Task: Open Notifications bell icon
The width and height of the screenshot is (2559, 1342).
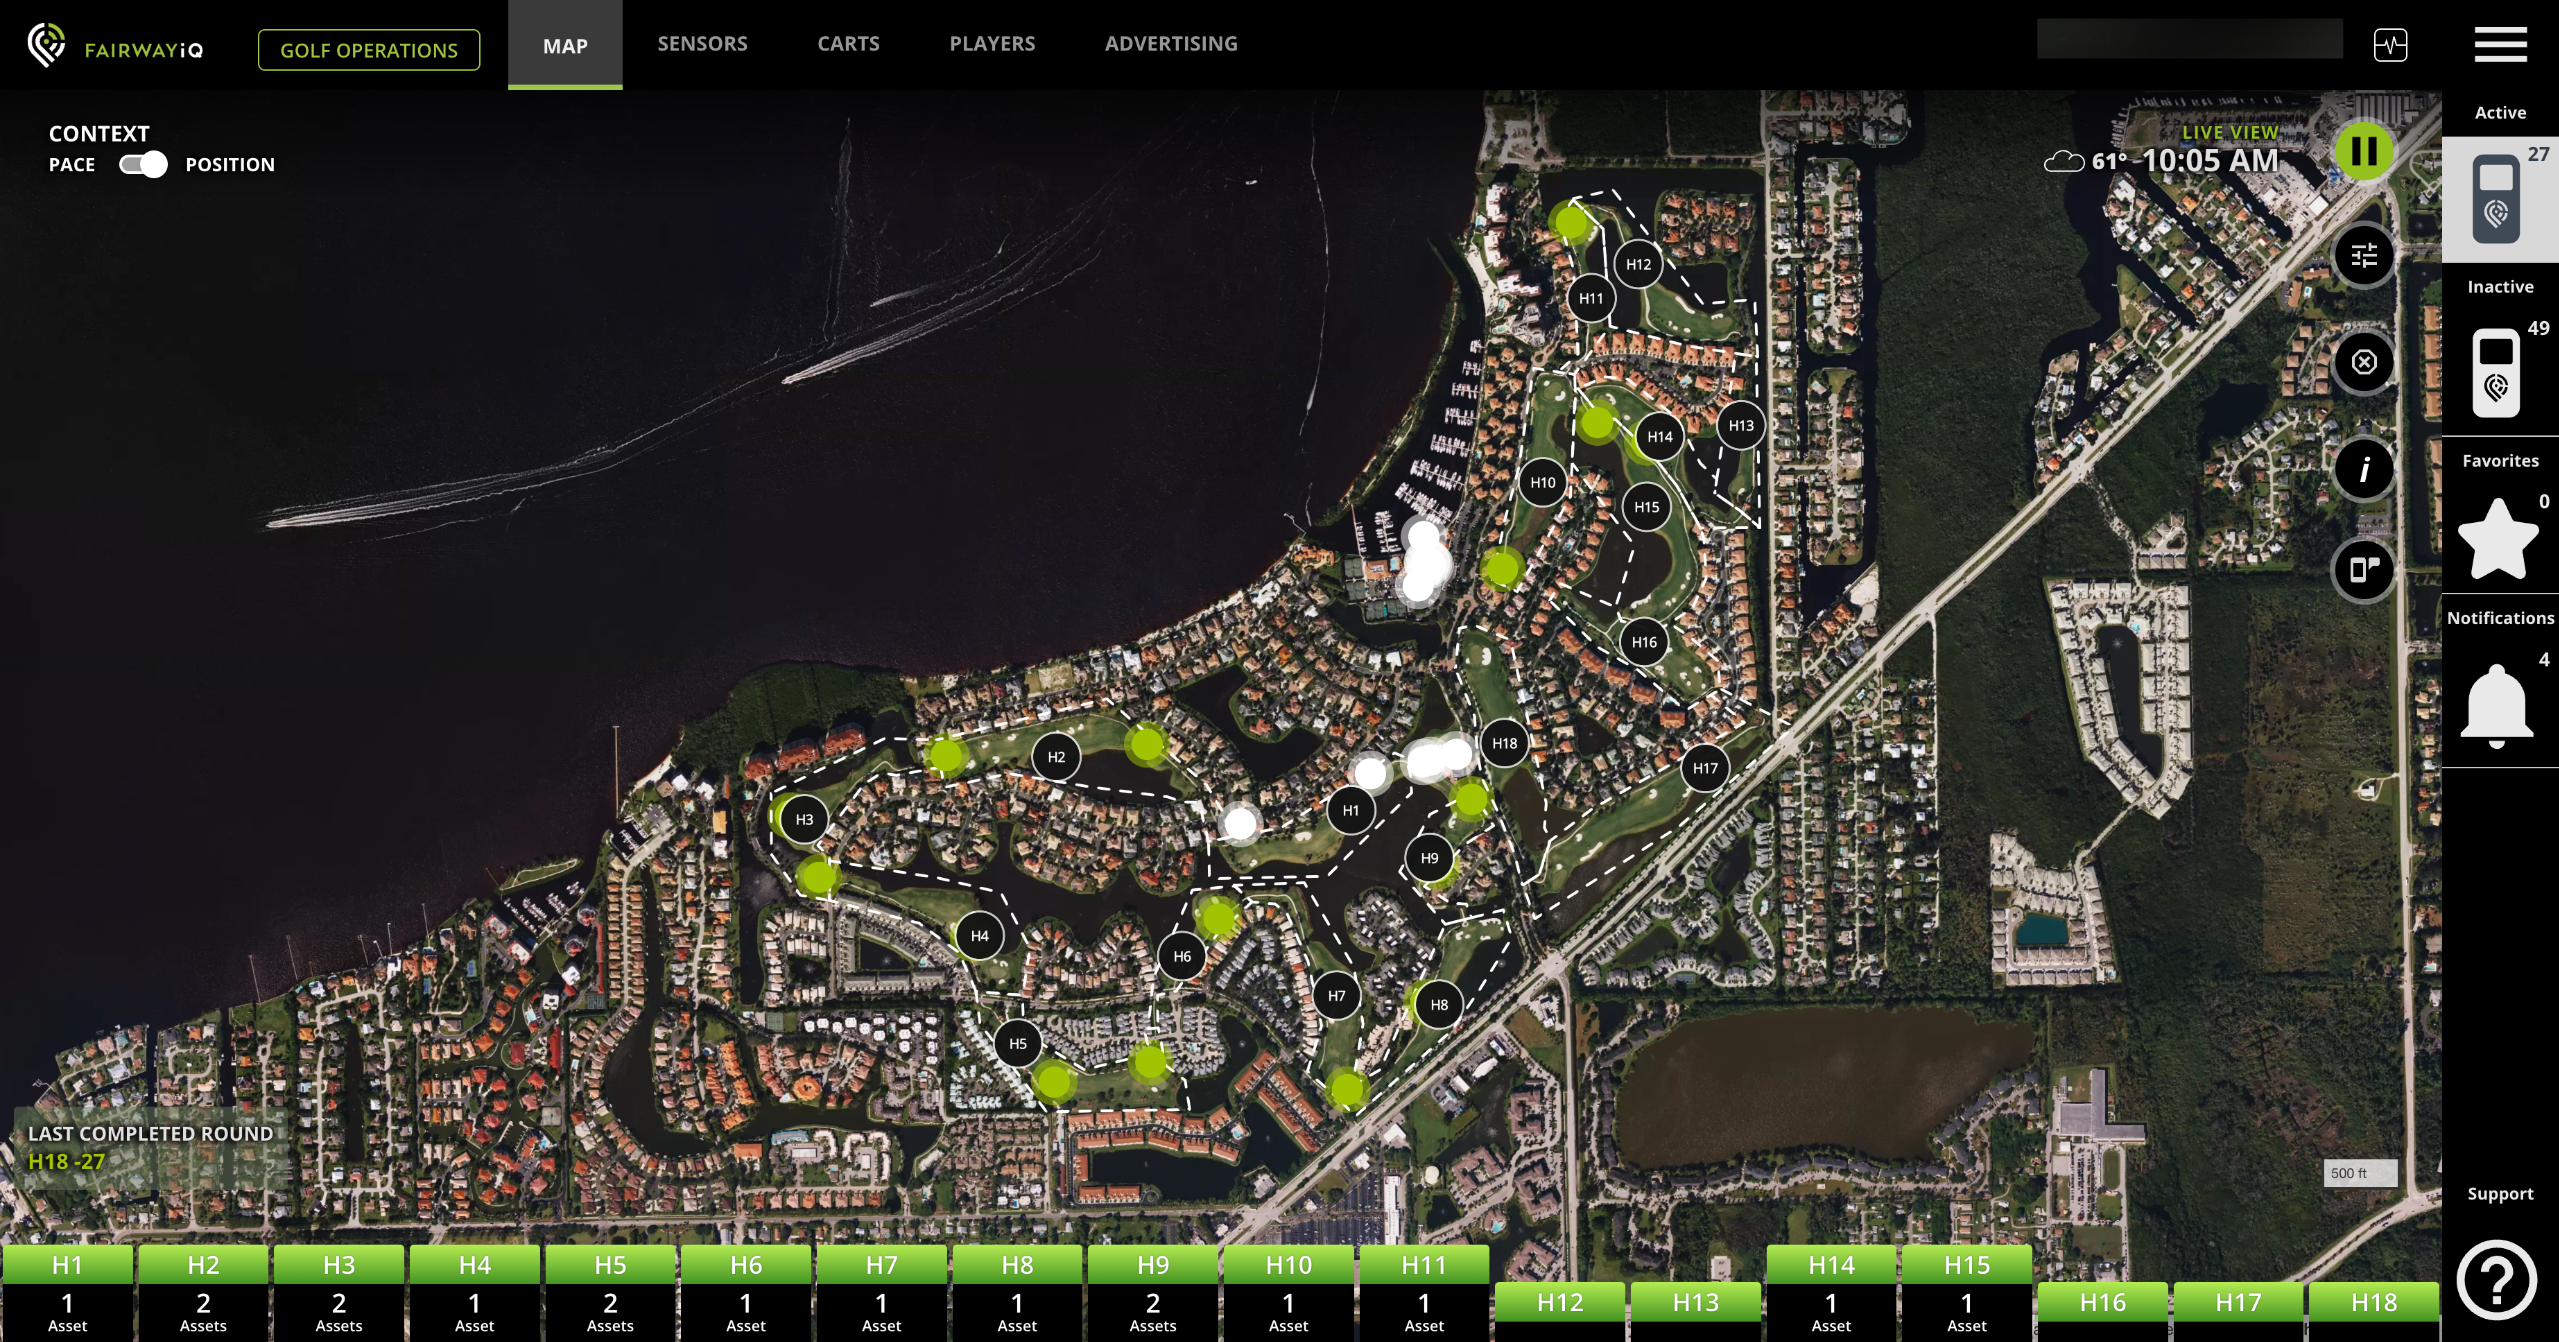Action: [2496, 705]
